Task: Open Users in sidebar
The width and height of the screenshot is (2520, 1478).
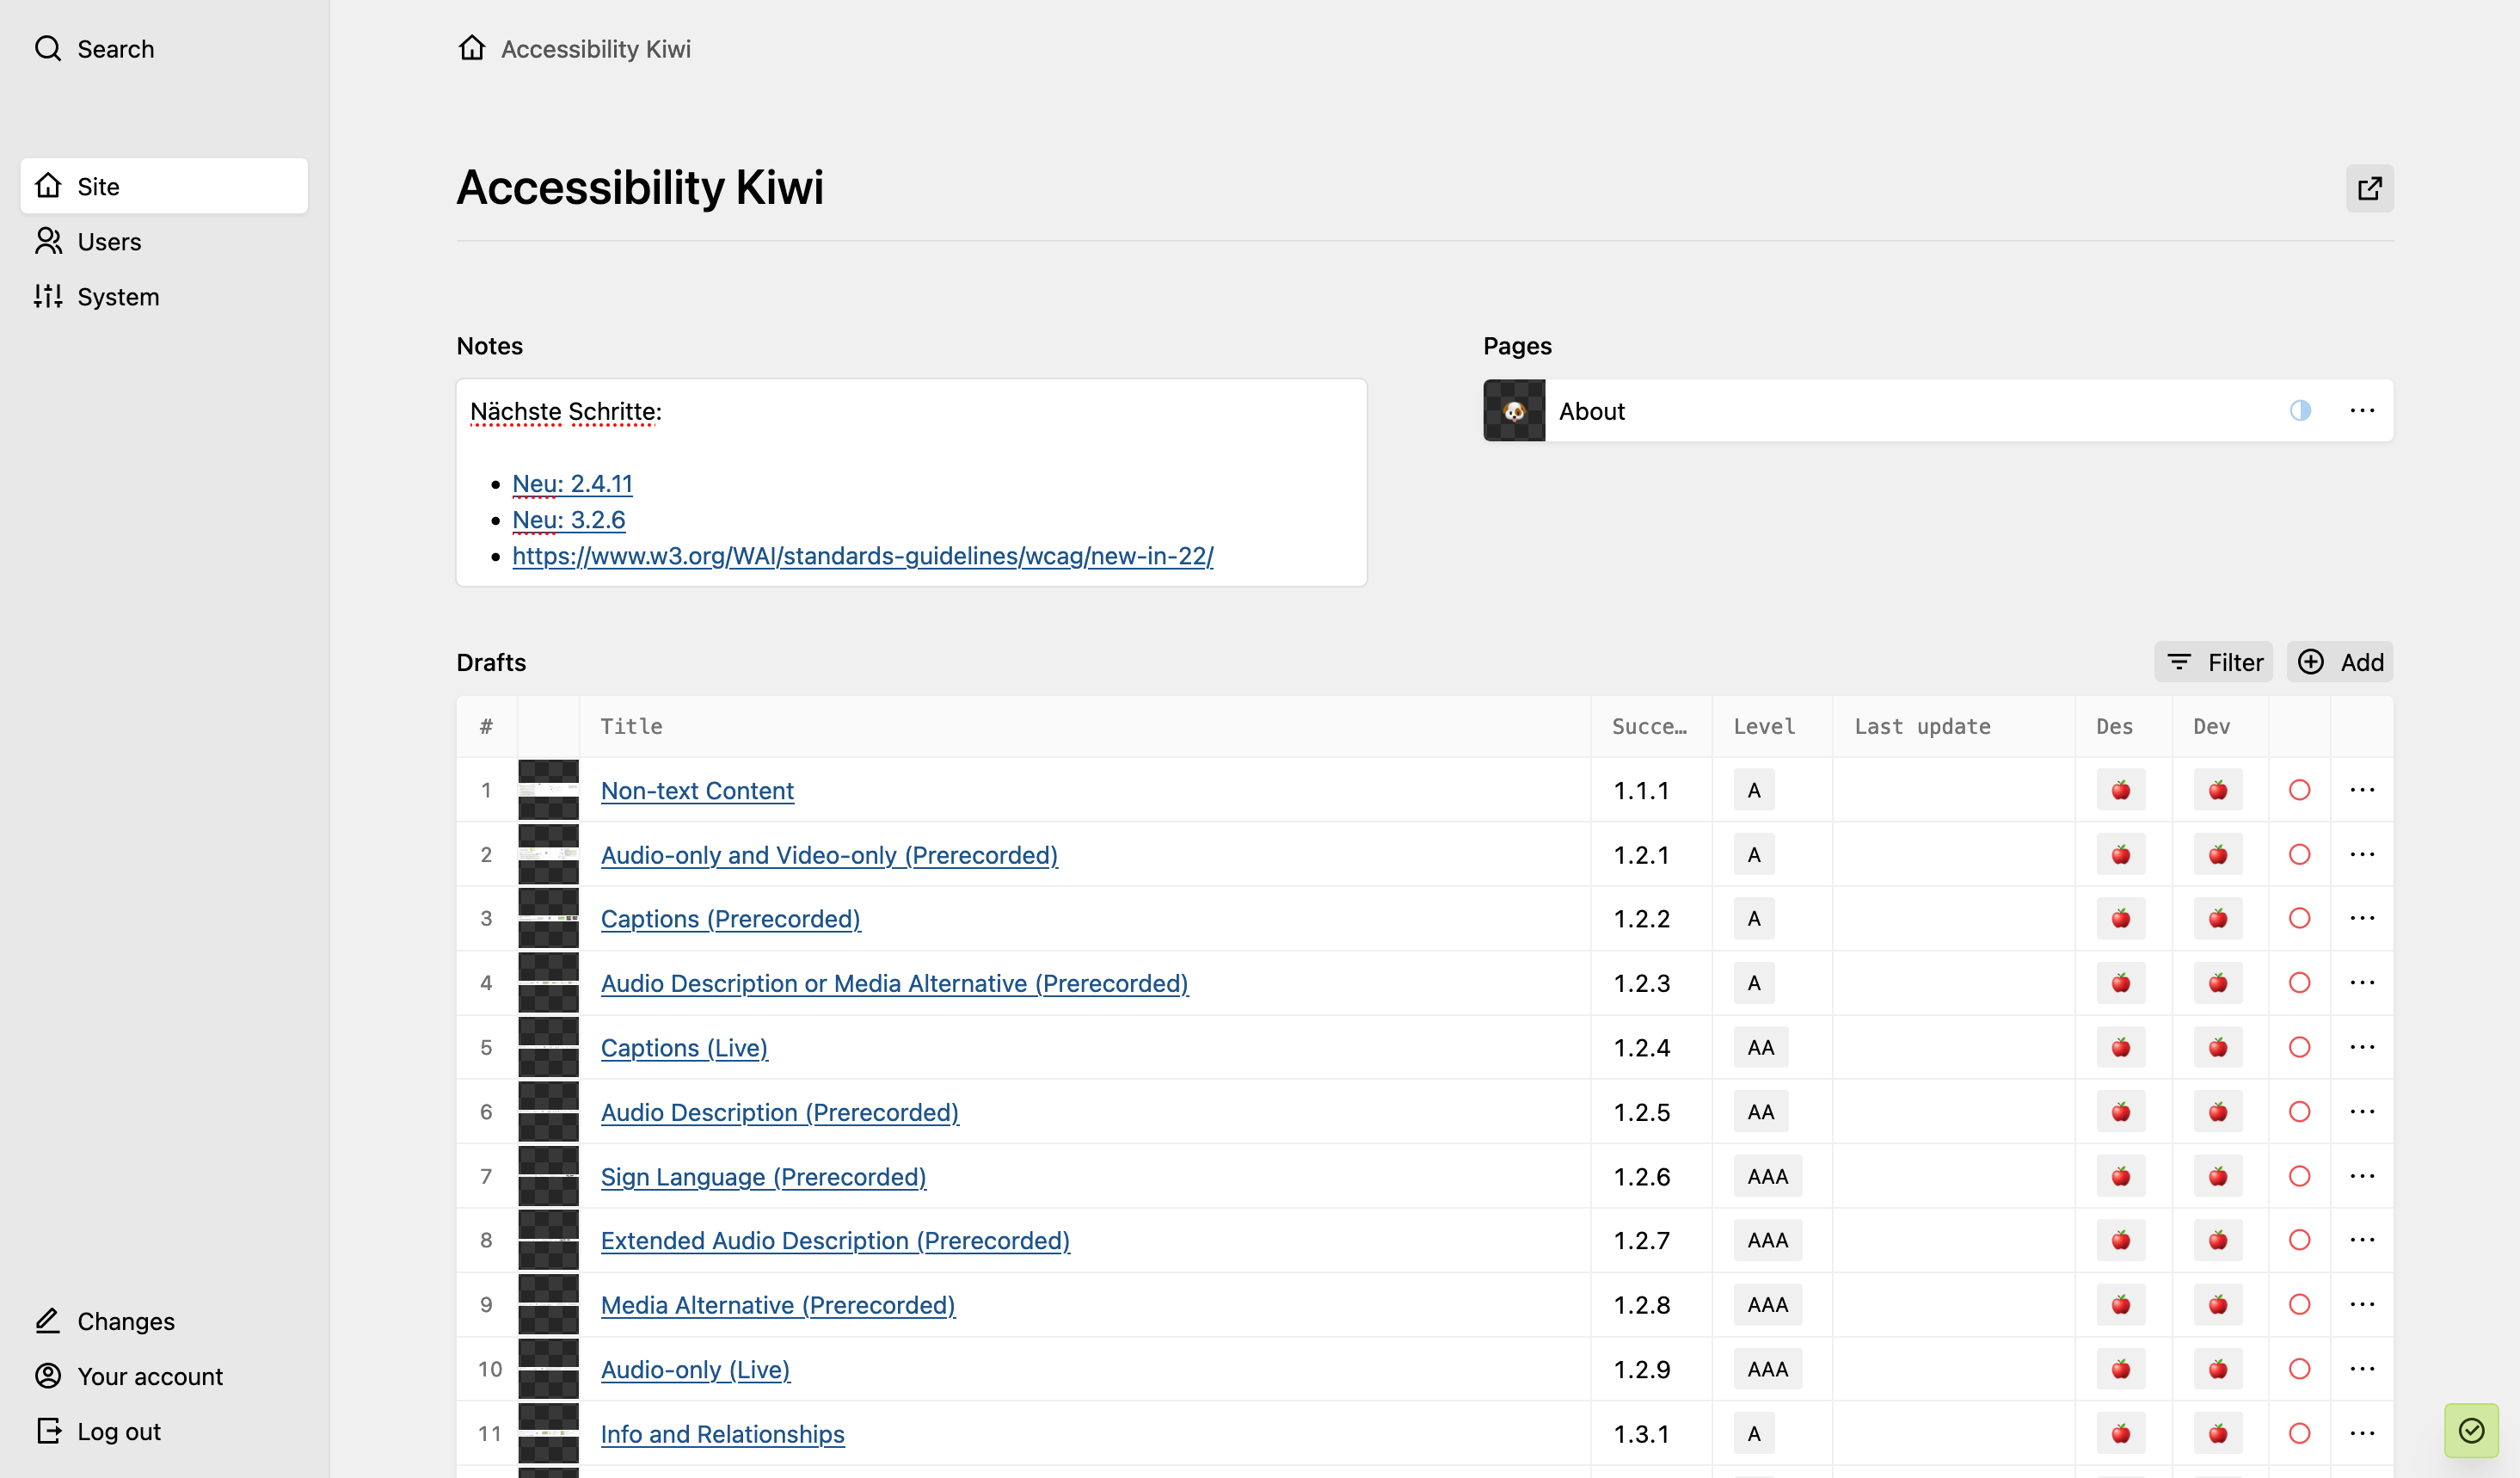Action: point(164,241)
